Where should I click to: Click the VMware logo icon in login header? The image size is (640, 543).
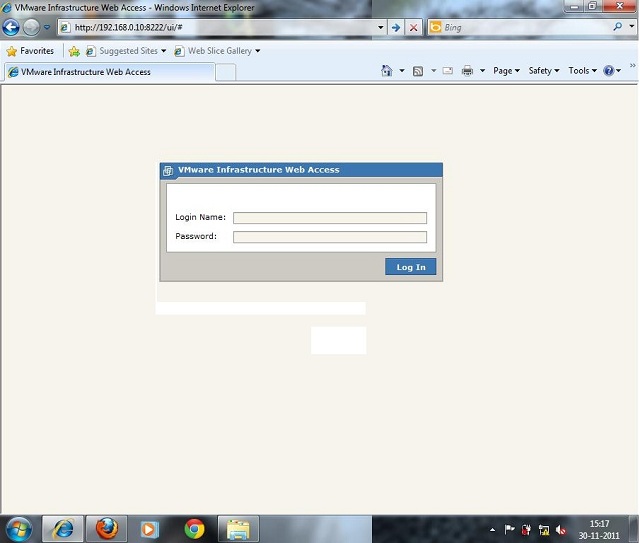tap(168, 171)
